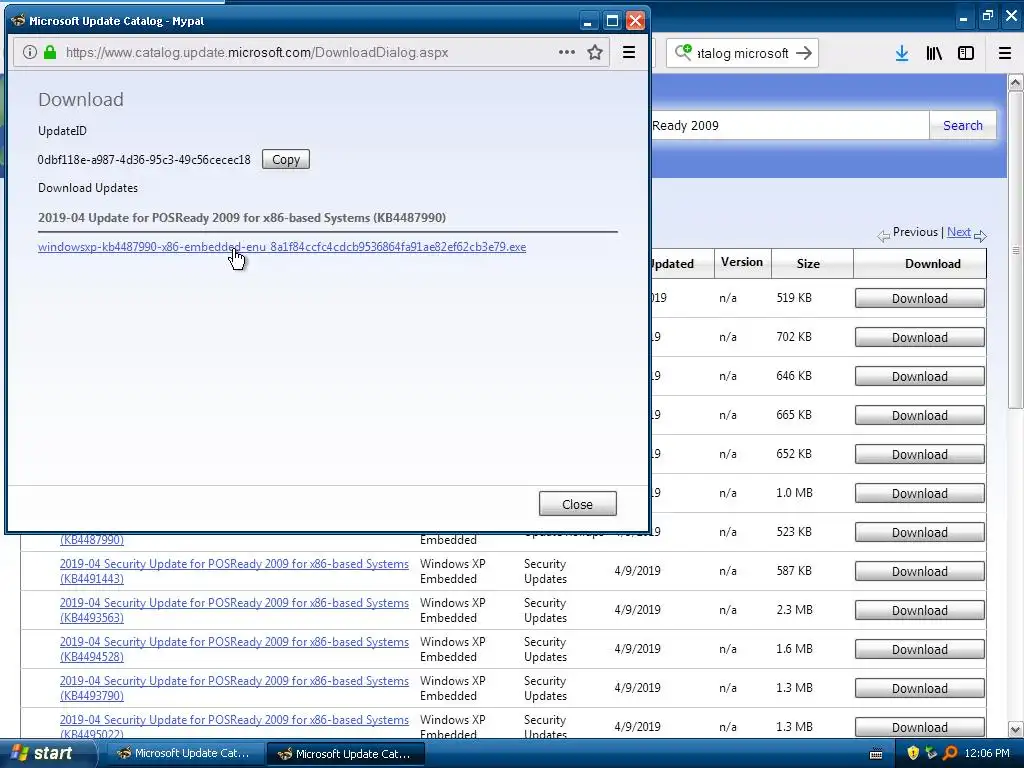Click the main browser search bar text
Viewport: 1024px width, 768px height.
(743, 53)
